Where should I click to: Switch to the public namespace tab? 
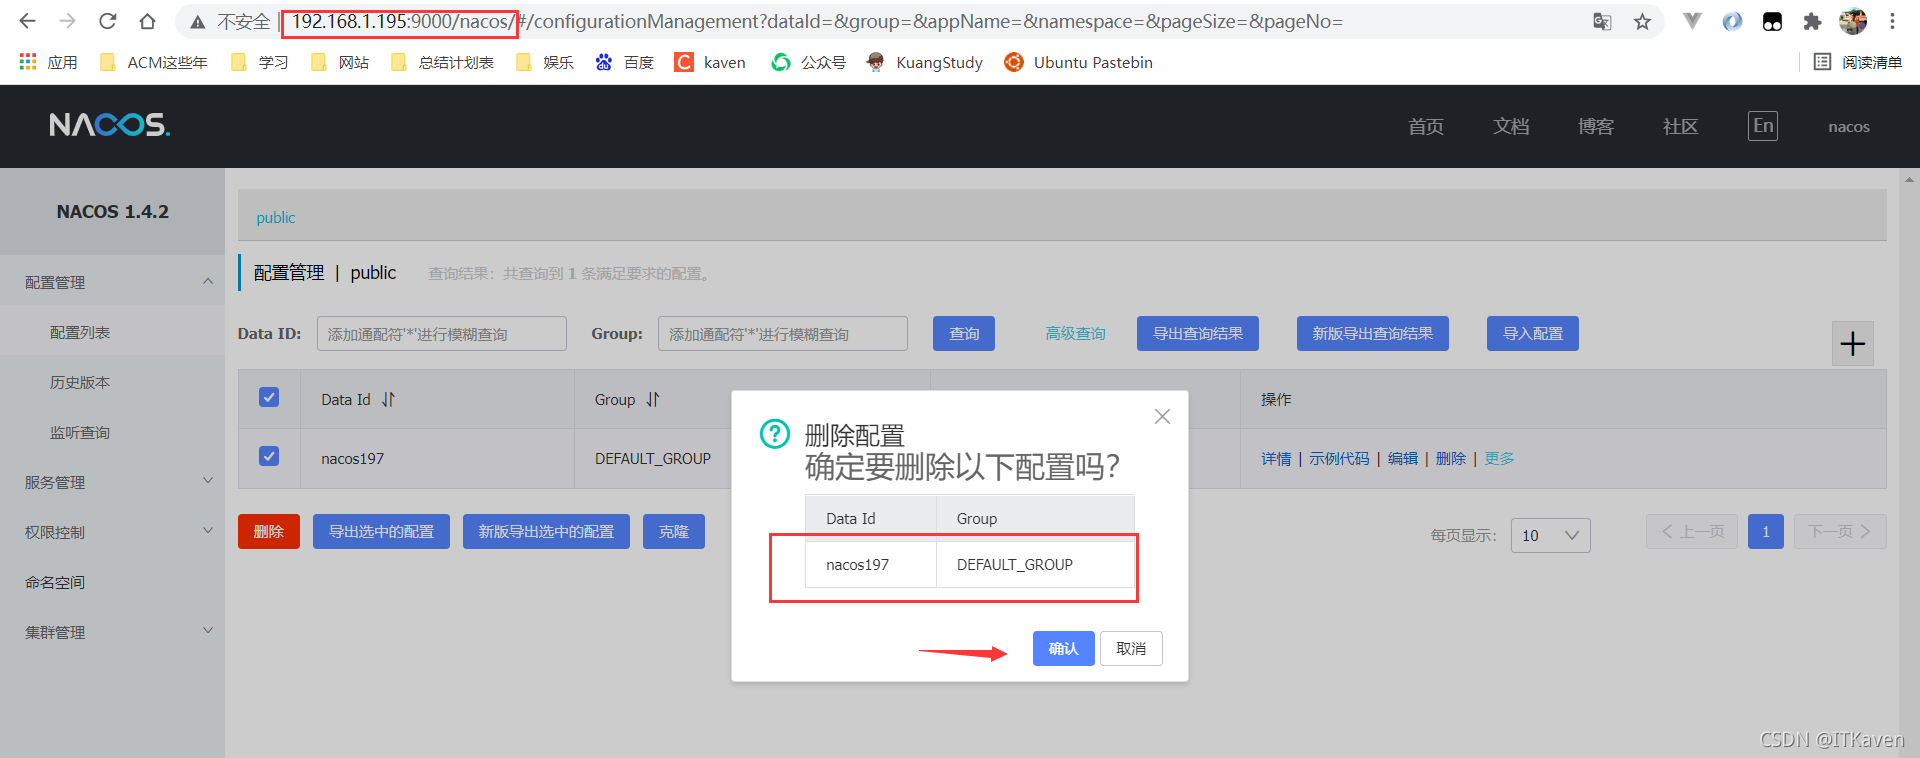point(276,217)
